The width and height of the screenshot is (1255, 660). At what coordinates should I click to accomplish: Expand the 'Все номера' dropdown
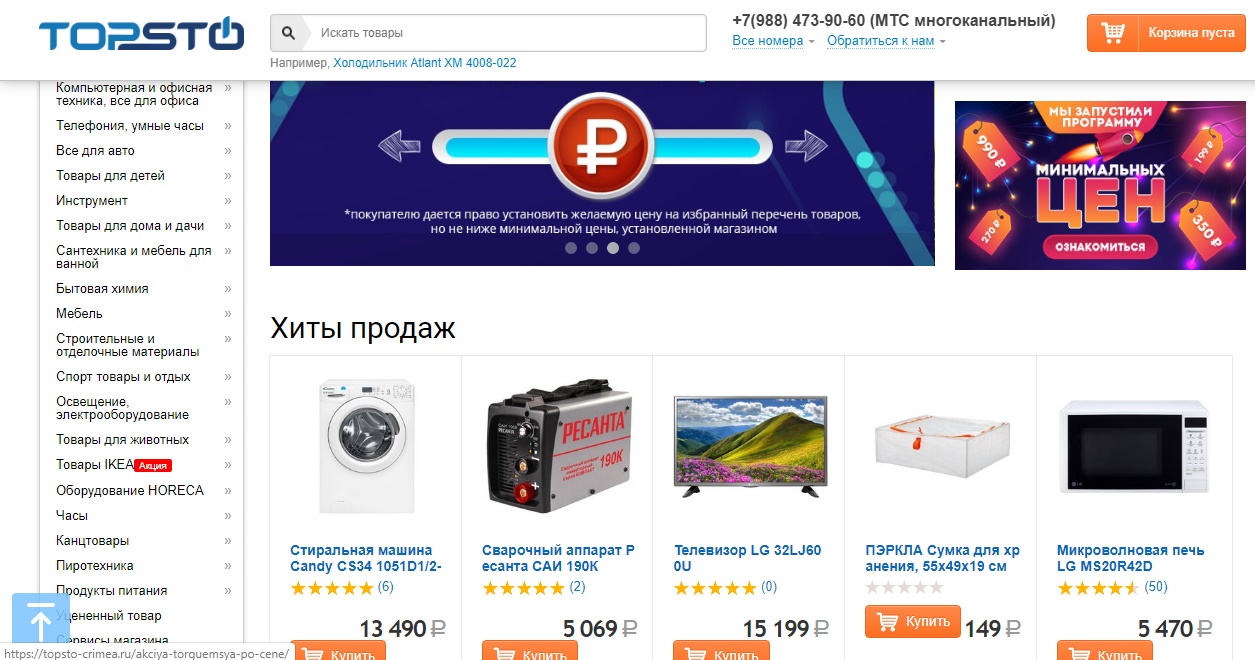coord(773,41)
